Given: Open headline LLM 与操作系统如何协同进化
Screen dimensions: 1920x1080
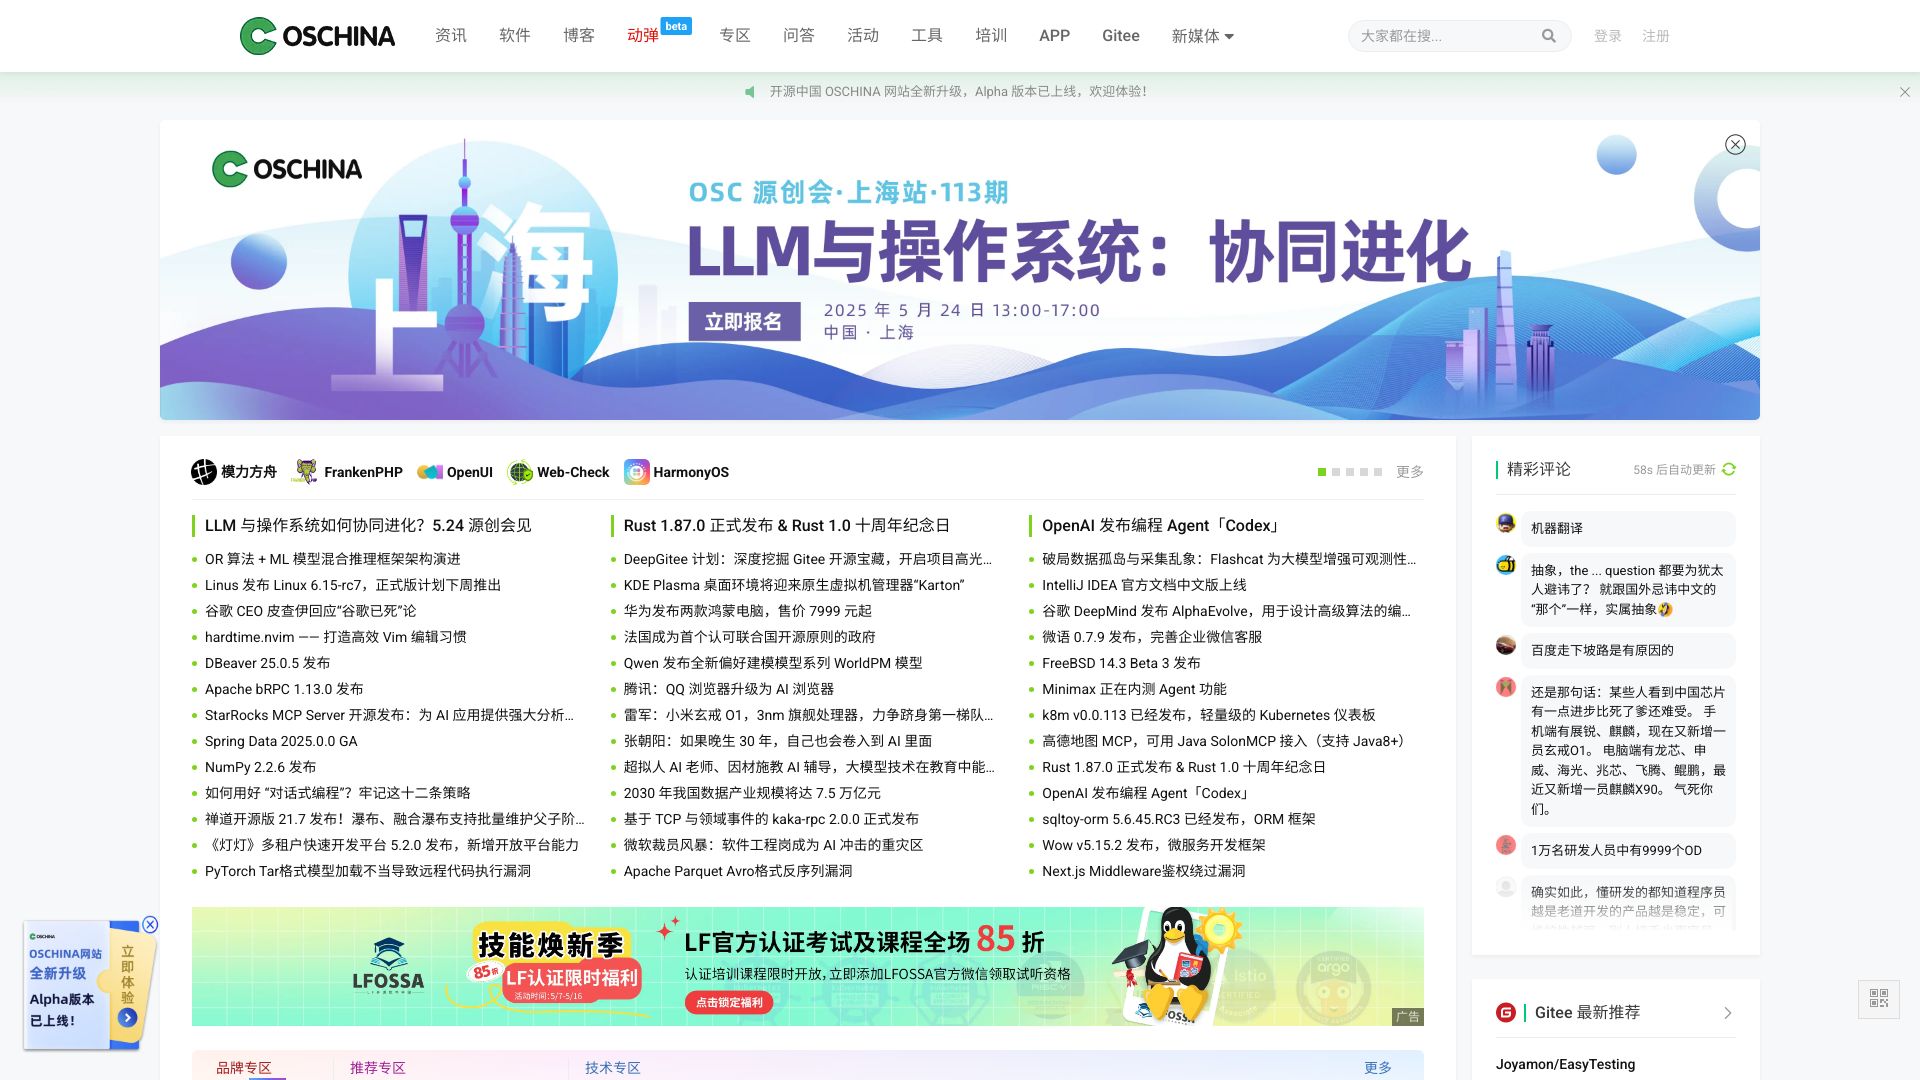Looking at the screenshot, I should click(368, 526).
